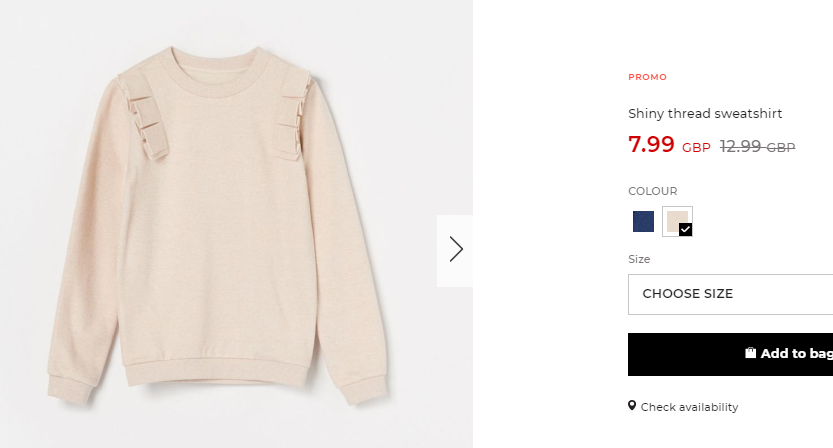Click the COLOUR section heading
This screenshot has width=833, height=448.
coord(652,191)
